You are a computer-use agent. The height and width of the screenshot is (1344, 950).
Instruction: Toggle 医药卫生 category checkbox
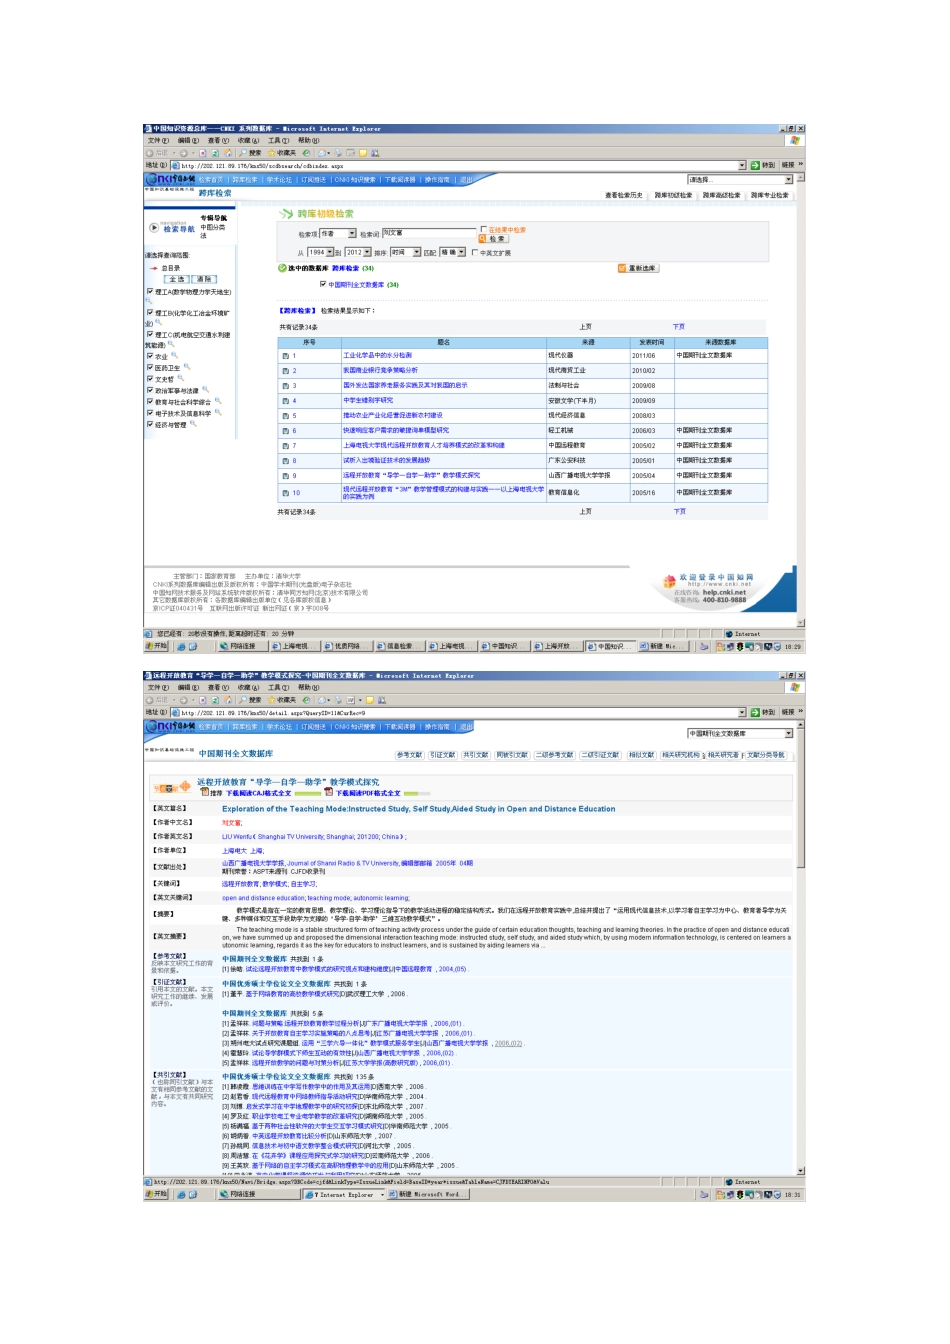pos(150,367)
